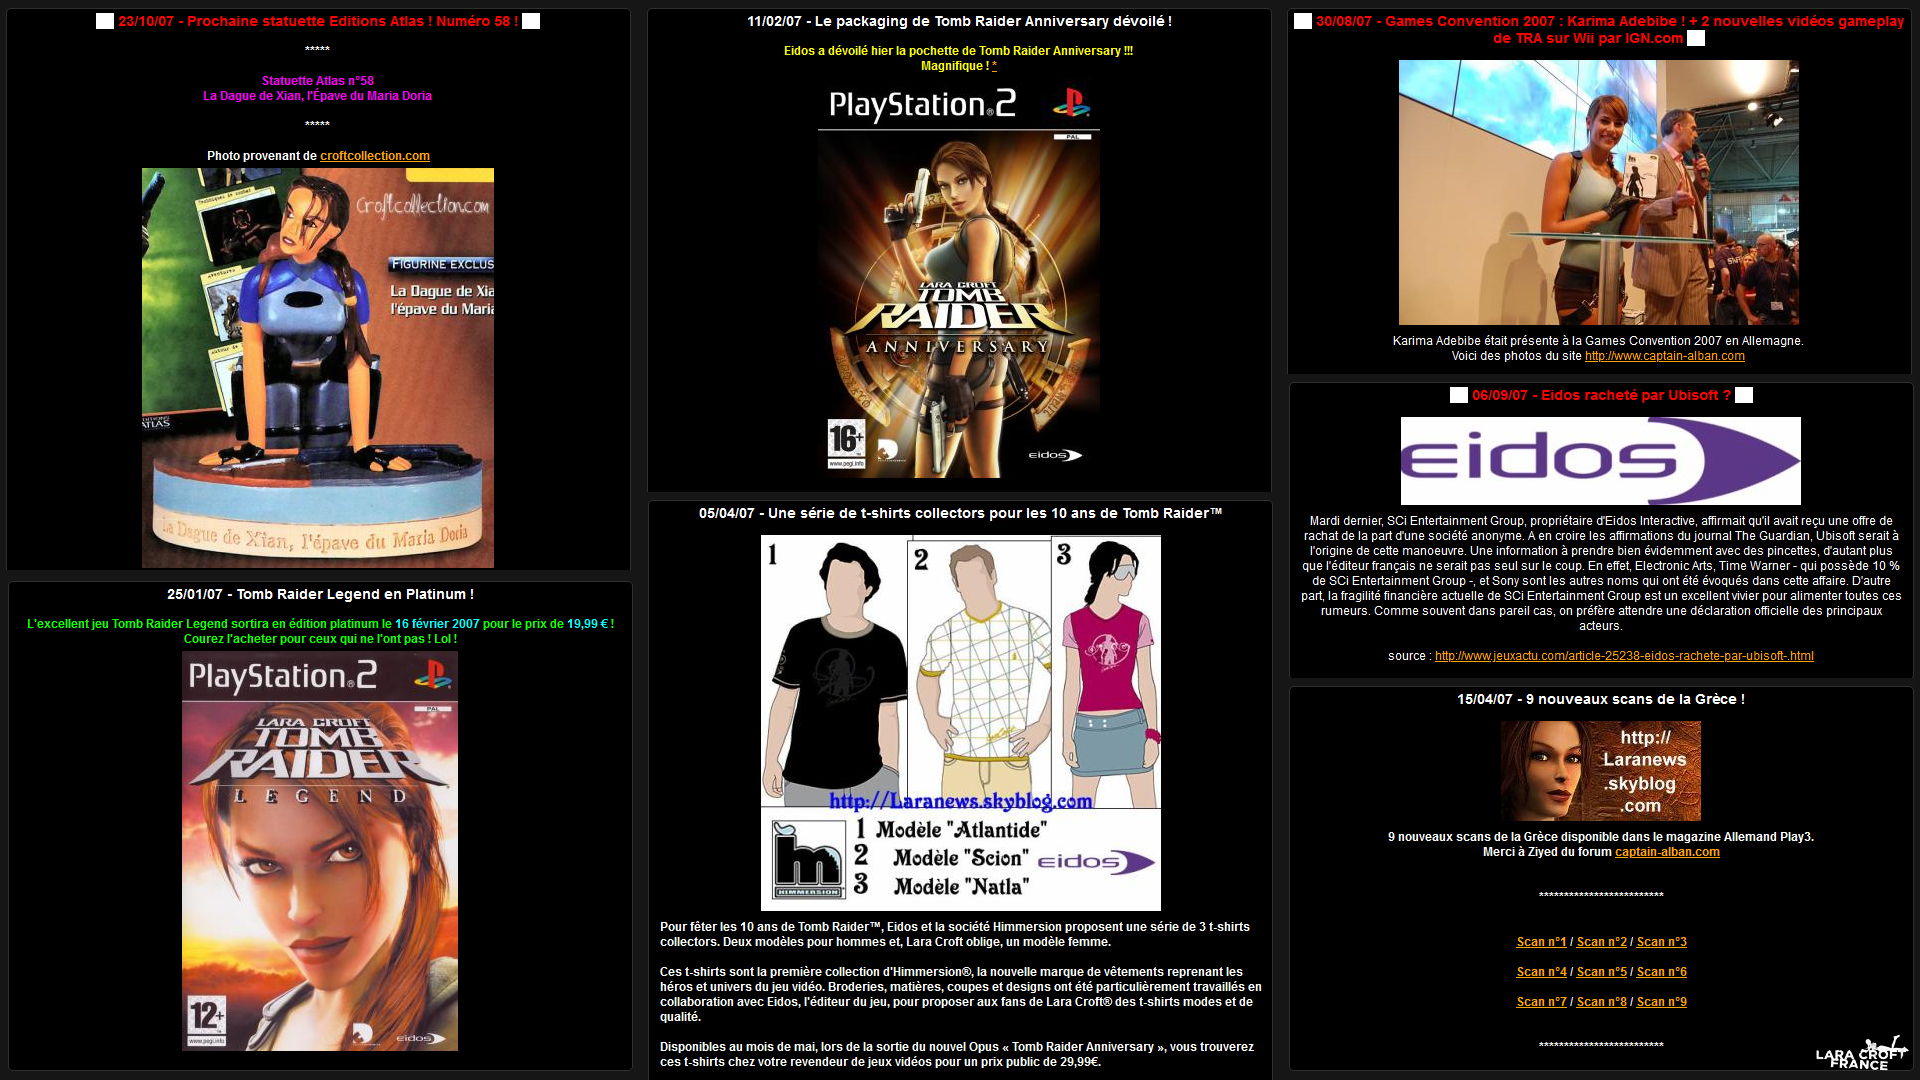Open Scan n°3 link
Viewport: 1920px width, 1080px height.
pyautogui.click(x=1661, y=942)
